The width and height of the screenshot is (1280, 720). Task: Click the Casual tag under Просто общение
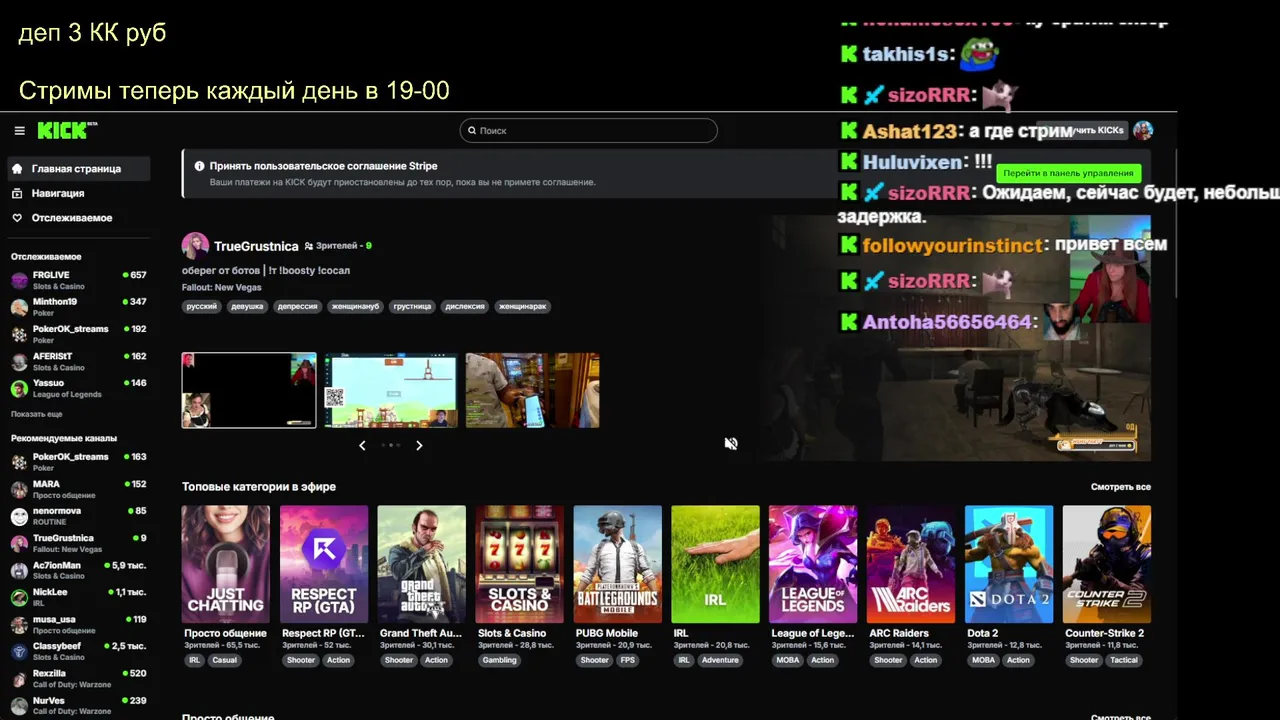(x=224, y=660)
